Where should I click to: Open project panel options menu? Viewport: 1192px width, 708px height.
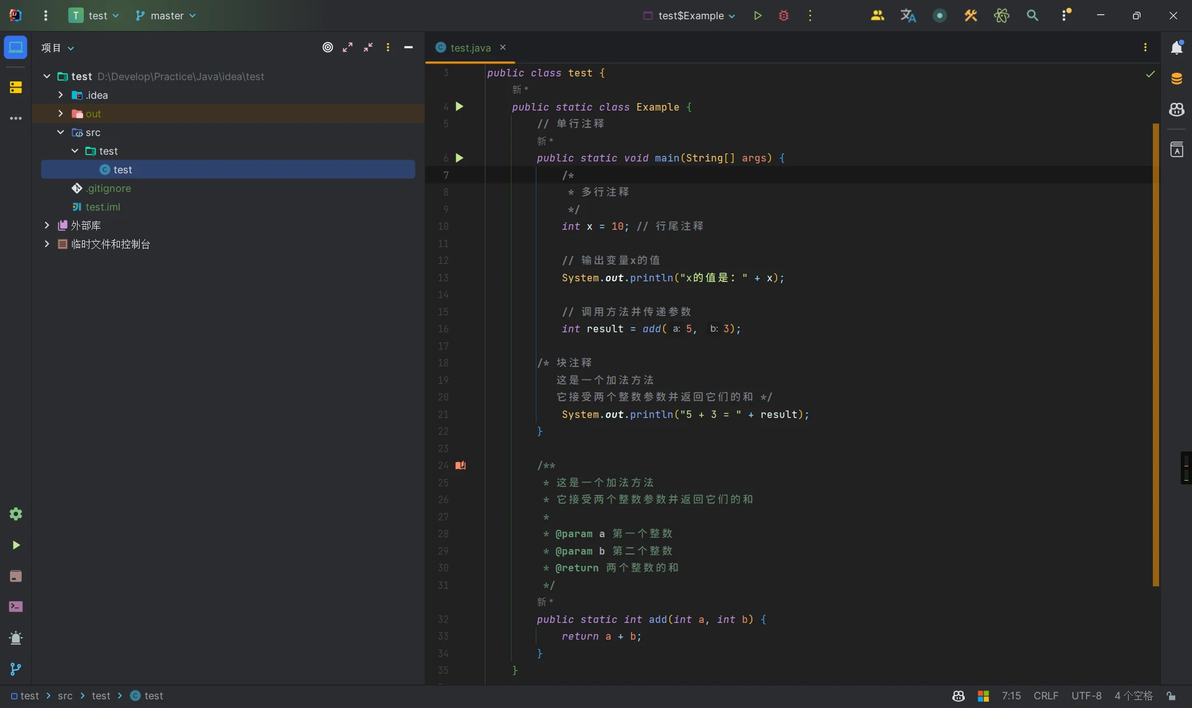point(388,47)
